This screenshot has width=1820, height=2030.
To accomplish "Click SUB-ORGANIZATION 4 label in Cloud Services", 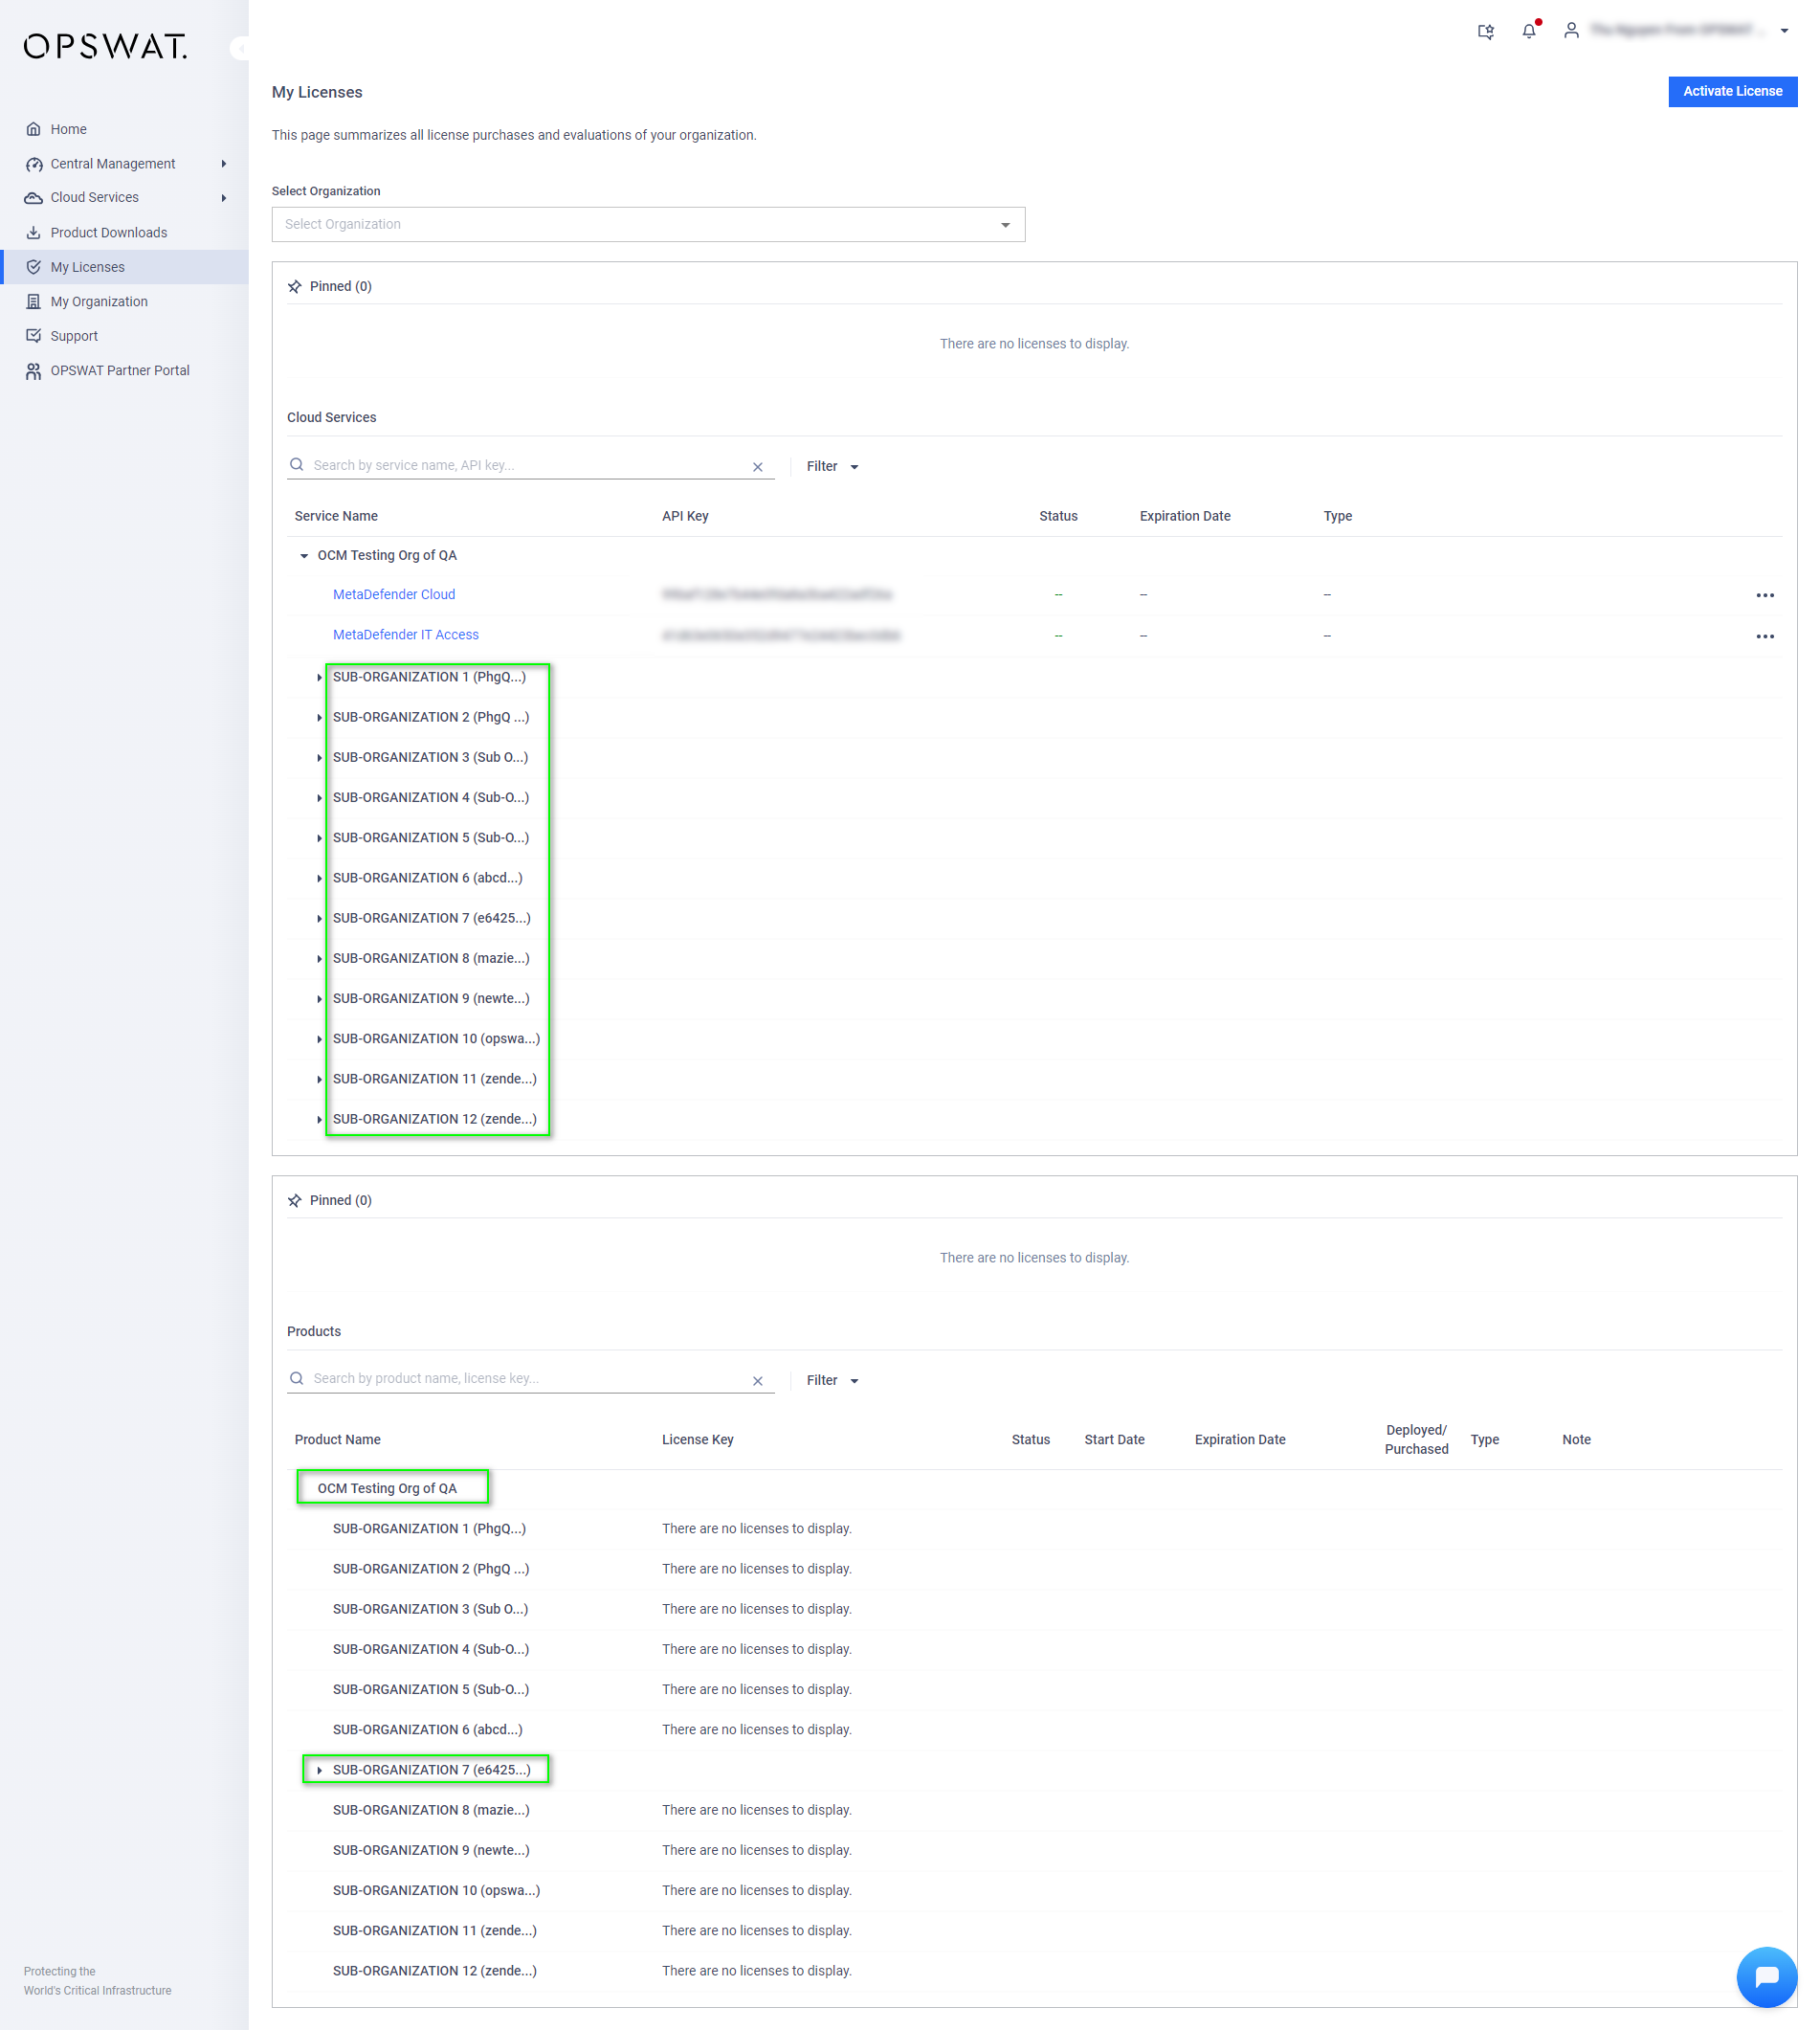I will pos(431,798).
